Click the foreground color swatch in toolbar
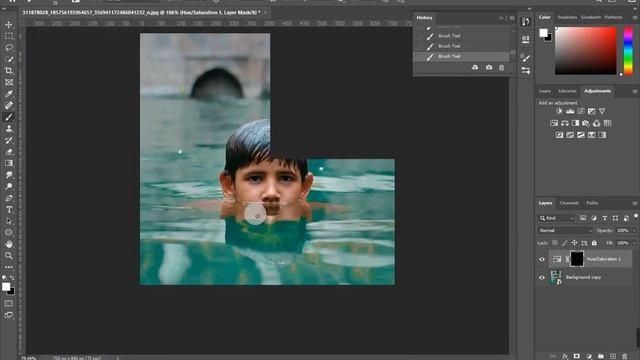640x360 pixels. [6, 287]
